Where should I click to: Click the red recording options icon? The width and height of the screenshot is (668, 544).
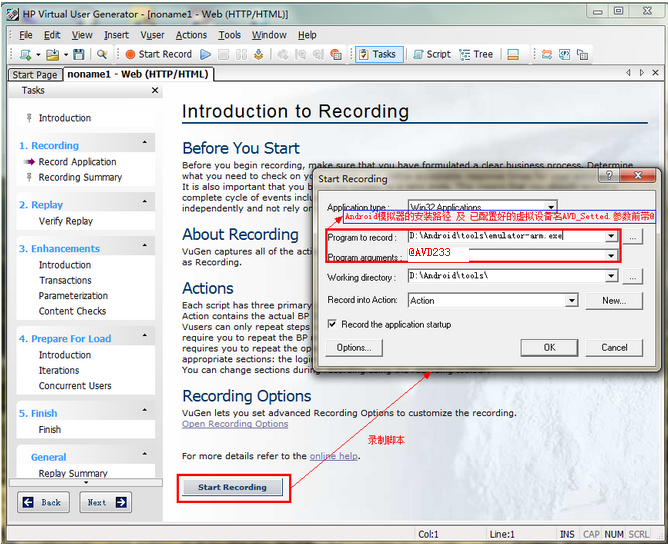(336, 55)
